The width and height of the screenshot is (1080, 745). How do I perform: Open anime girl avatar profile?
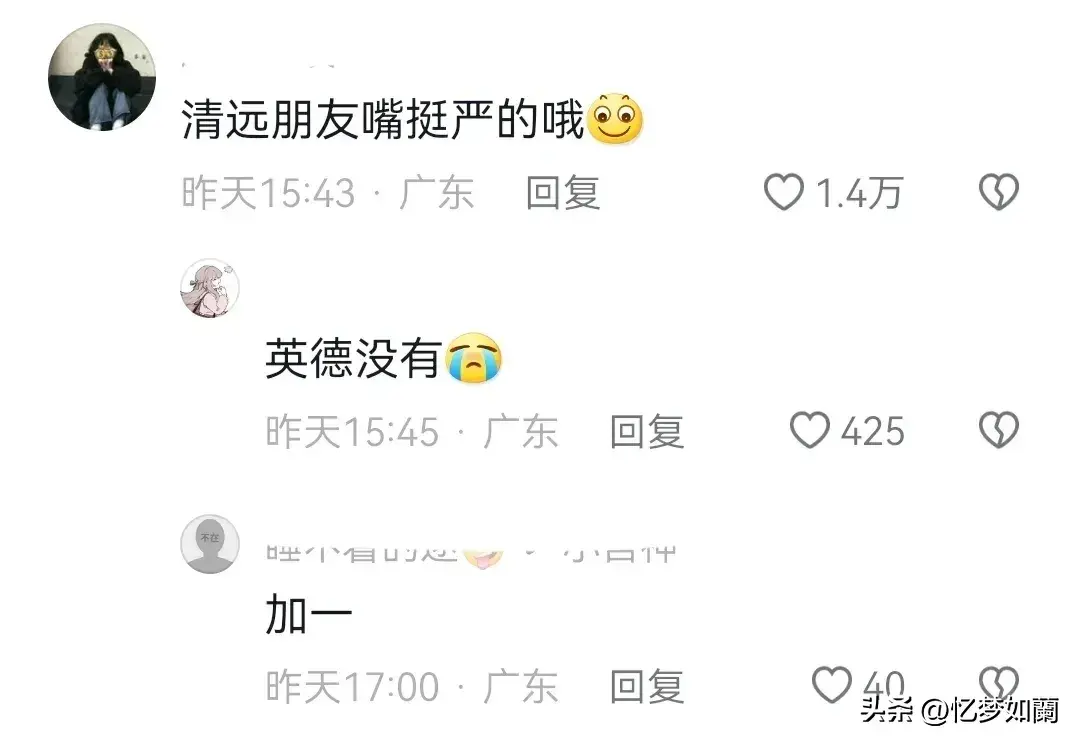pyautogui.click(x=209, y=288)
